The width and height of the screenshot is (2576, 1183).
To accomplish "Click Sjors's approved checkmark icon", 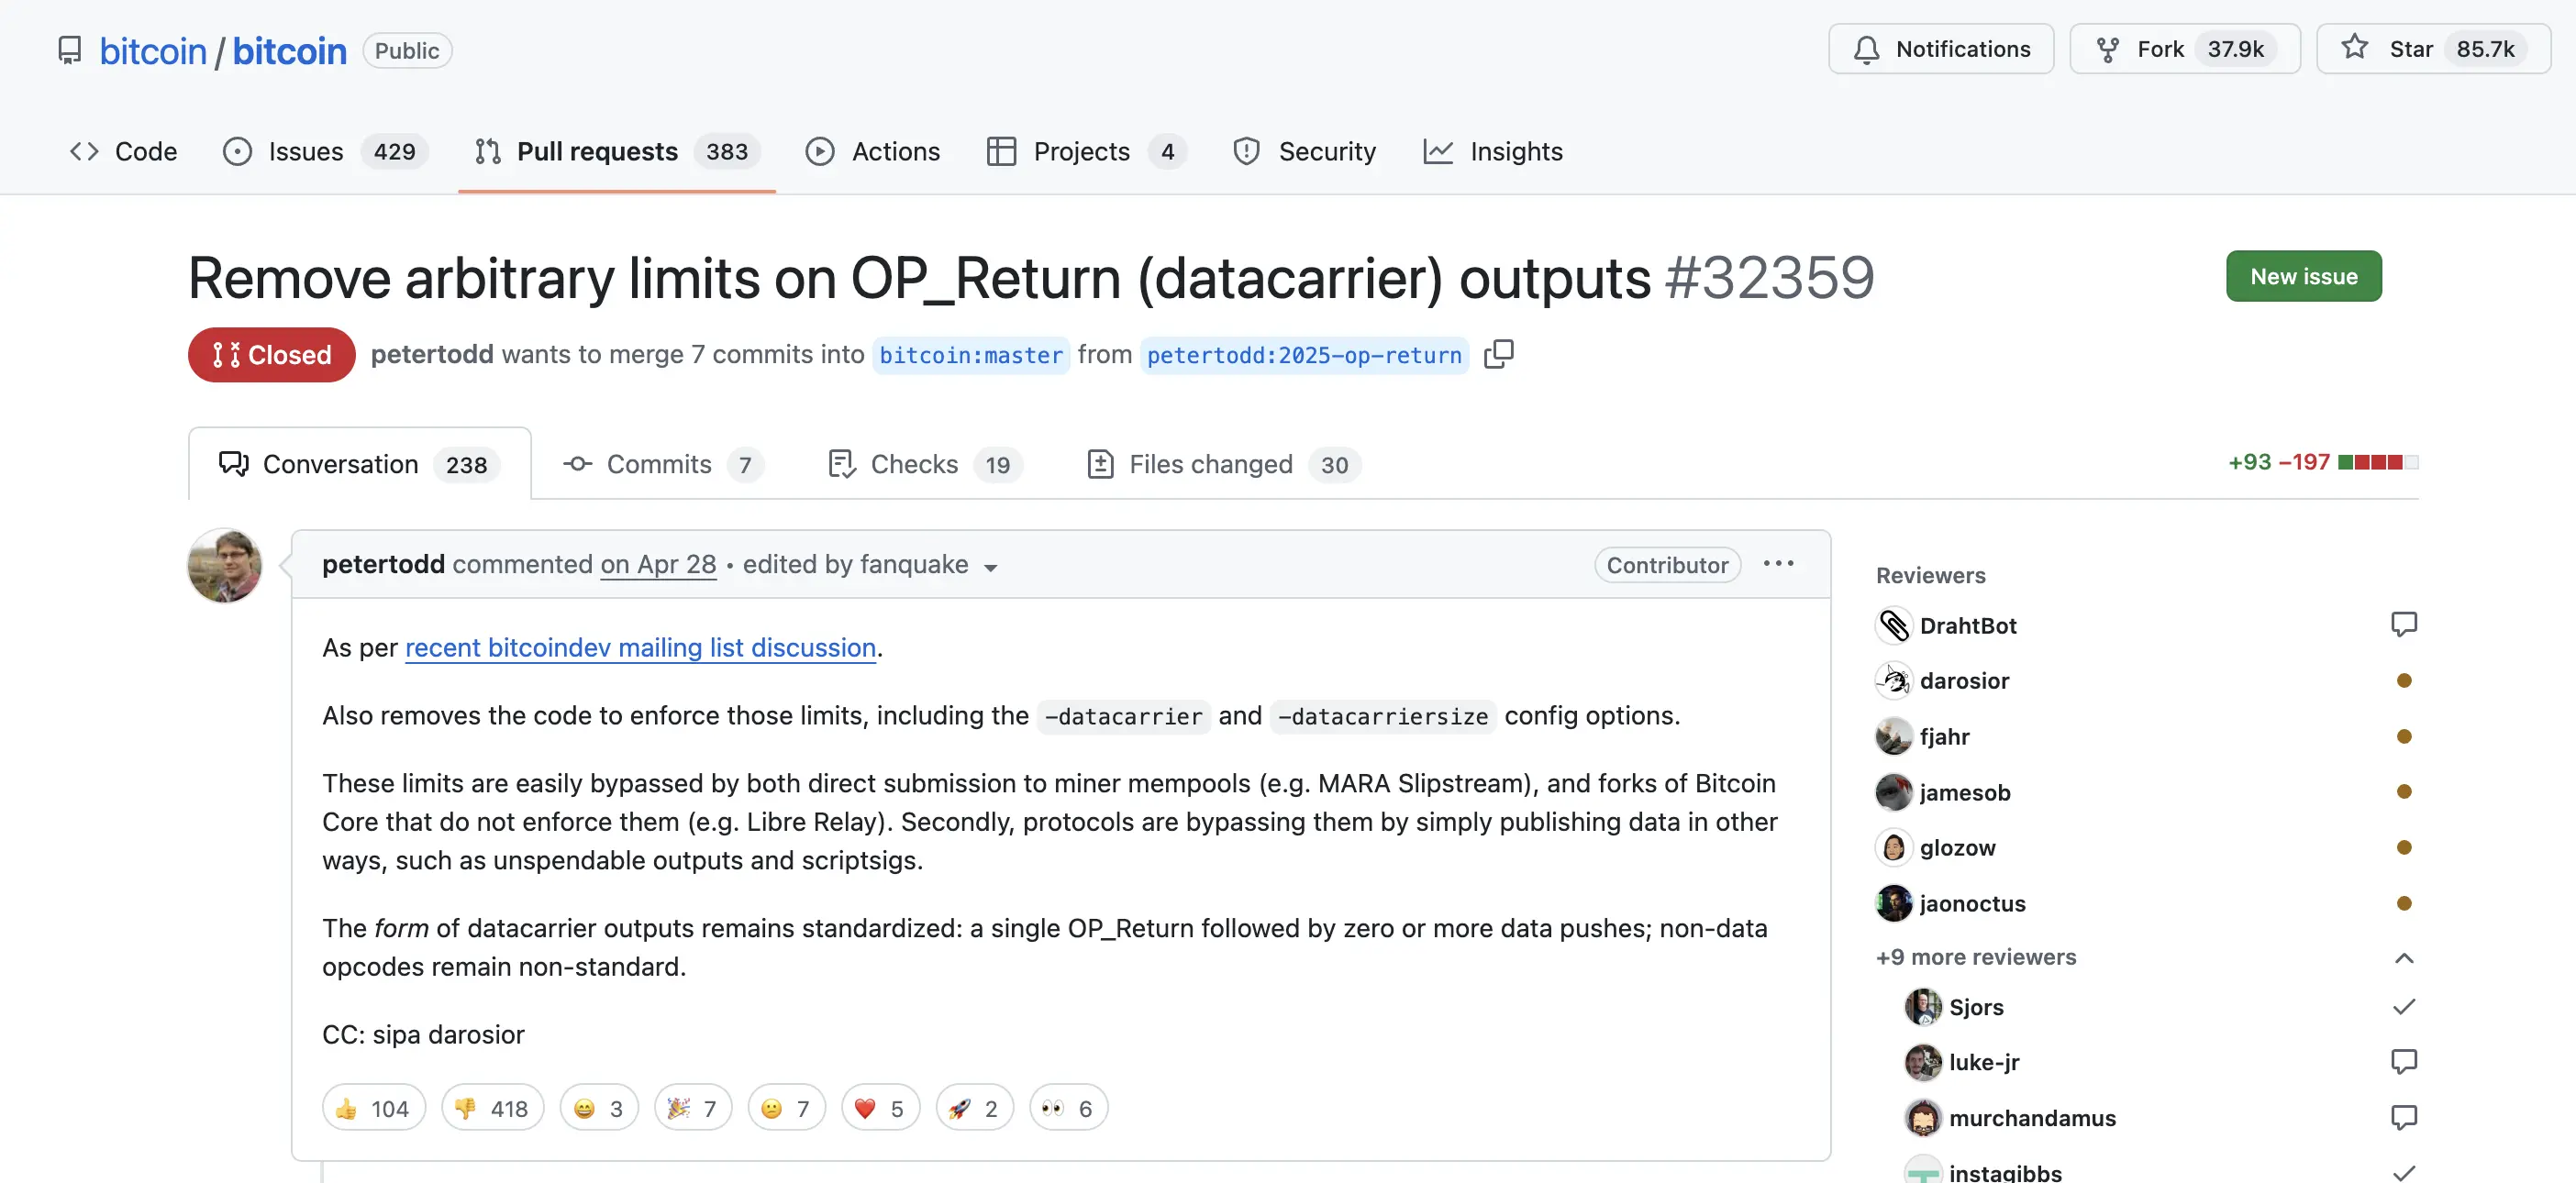I will pyautogui.click(x=2403, y=1006).
